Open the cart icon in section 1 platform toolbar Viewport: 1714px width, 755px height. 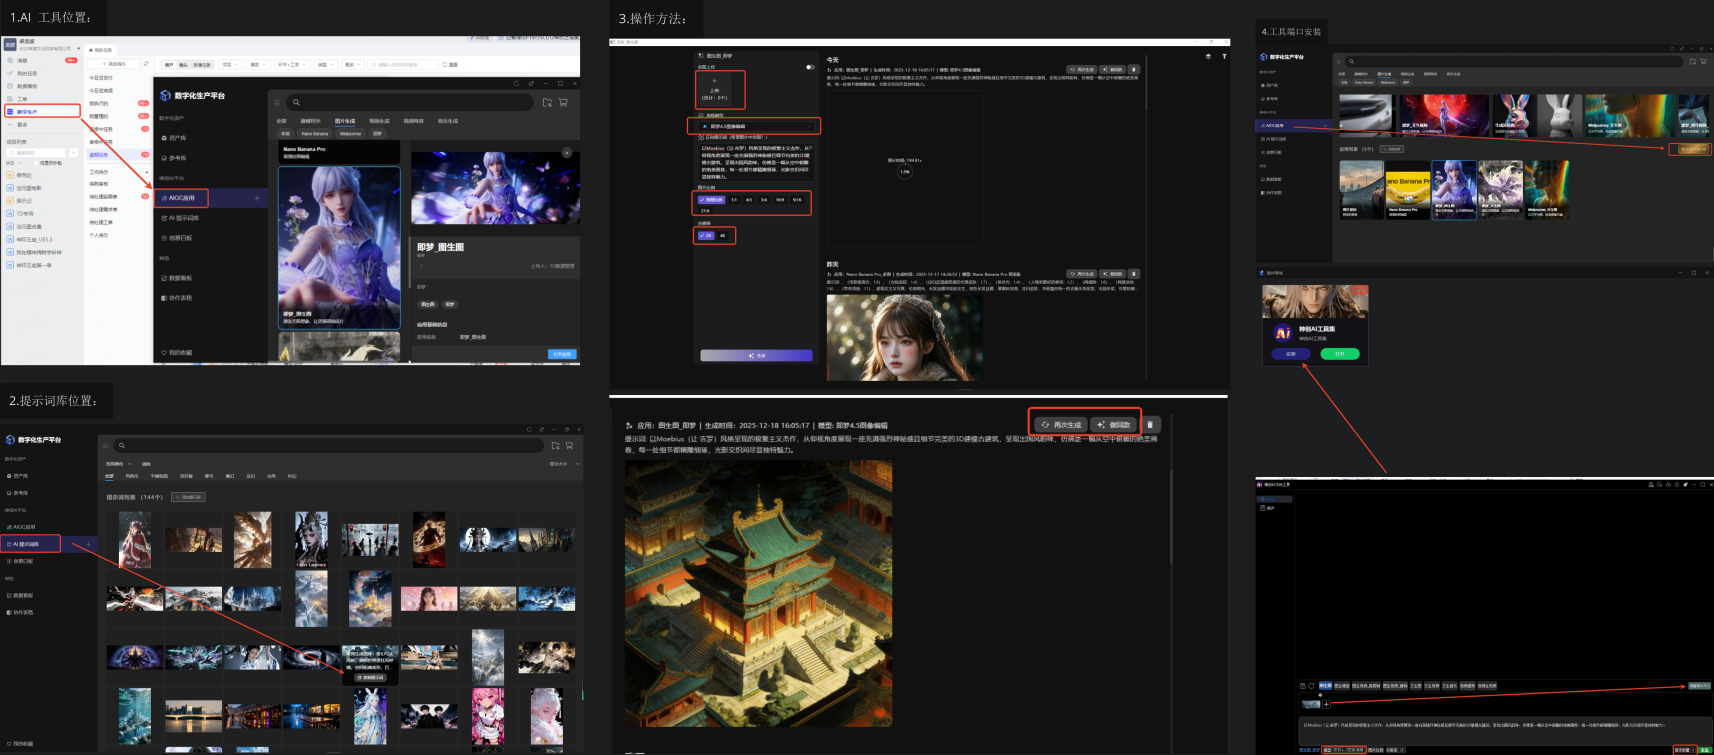[563, 102]
